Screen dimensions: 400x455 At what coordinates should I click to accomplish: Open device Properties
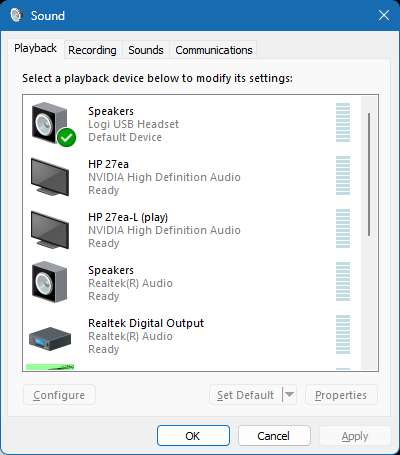[341, 395]
